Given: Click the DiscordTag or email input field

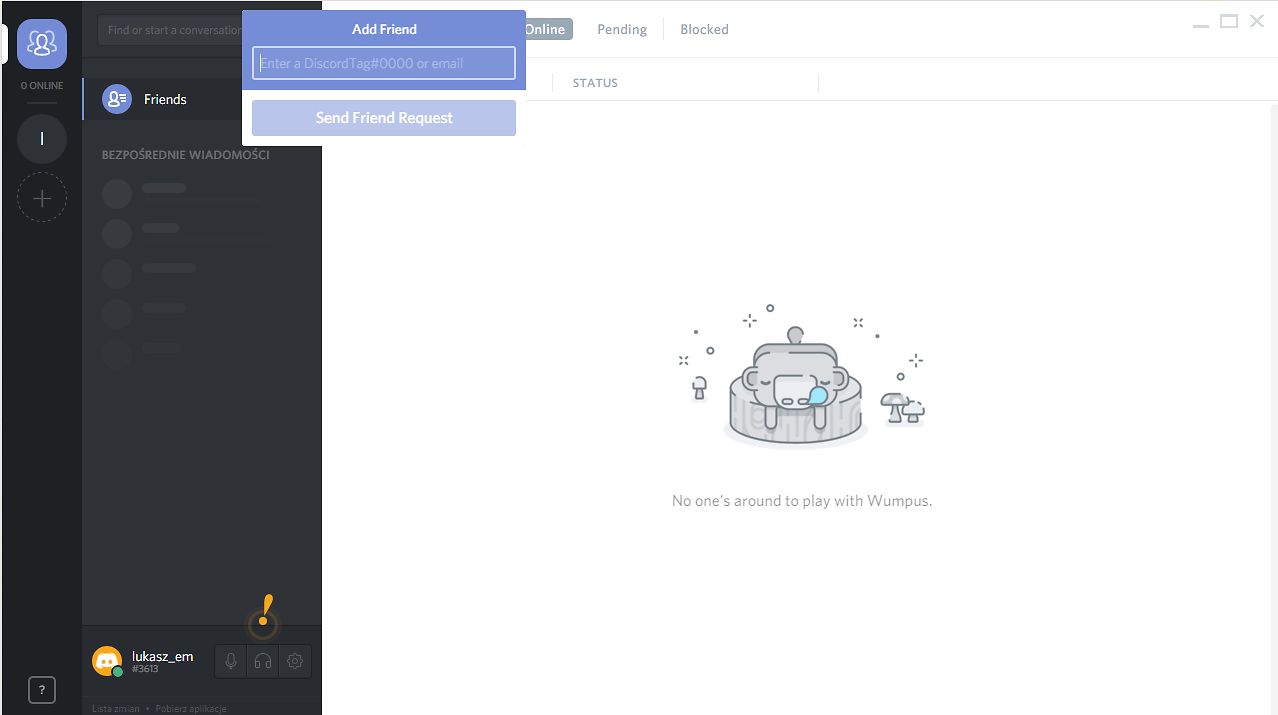Looking at the screenshot, I should (384, 63).
